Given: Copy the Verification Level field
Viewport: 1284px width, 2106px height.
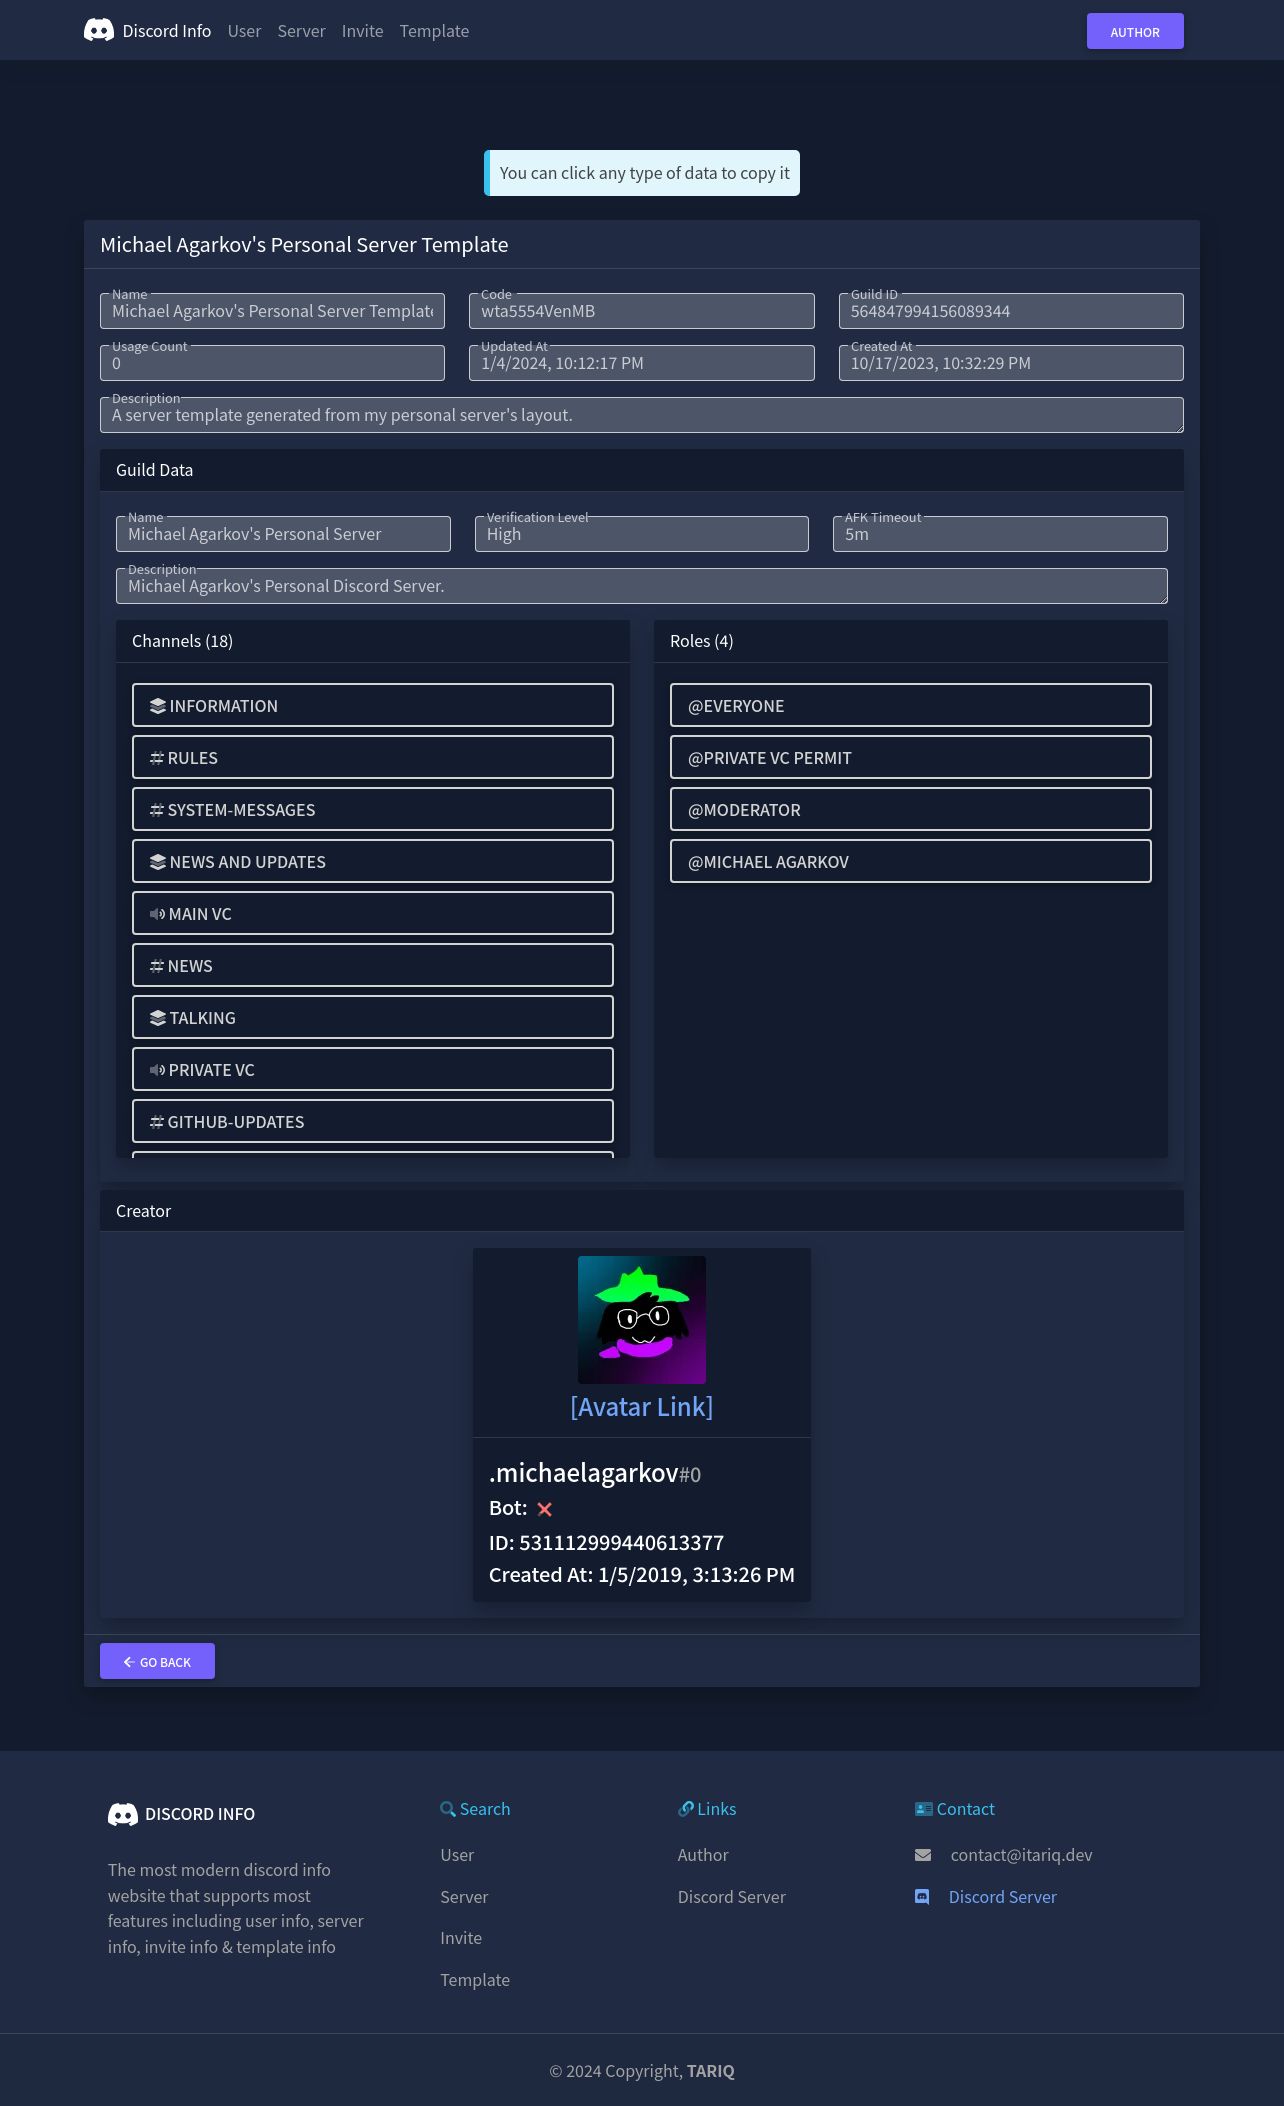Looking at the screenshot, I should coord(642,534).
